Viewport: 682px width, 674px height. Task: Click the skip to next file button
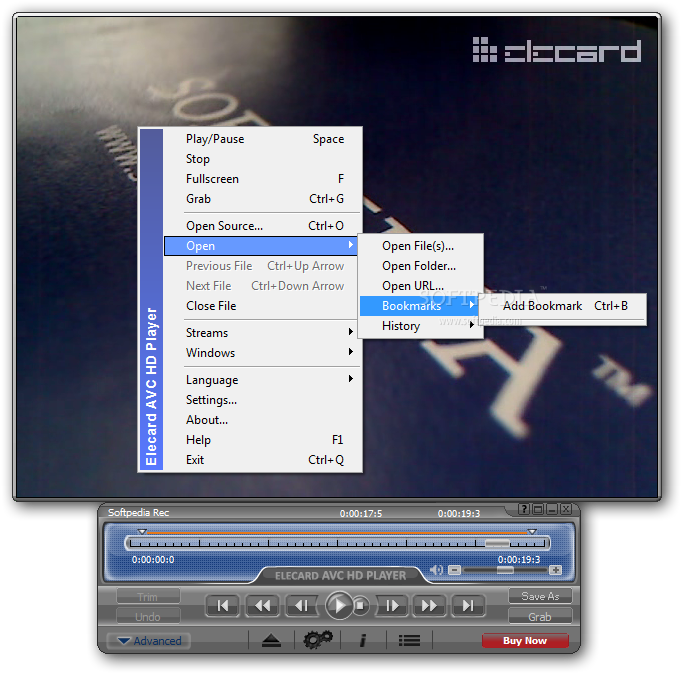coord(468,605)
